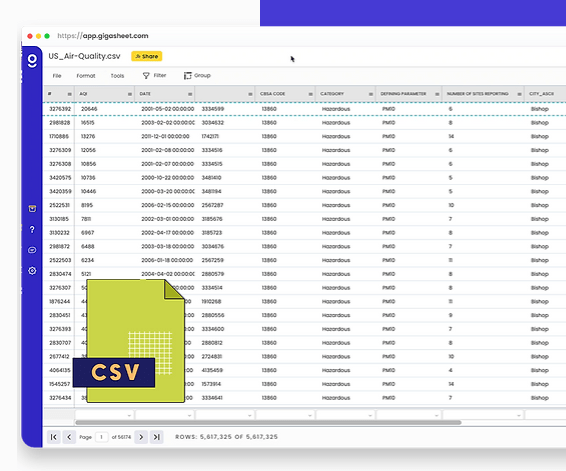This screenshot has width=566, height=471.
Task: Select the date cell 2011-12-01 00:00:00
Action: point(165,136)
